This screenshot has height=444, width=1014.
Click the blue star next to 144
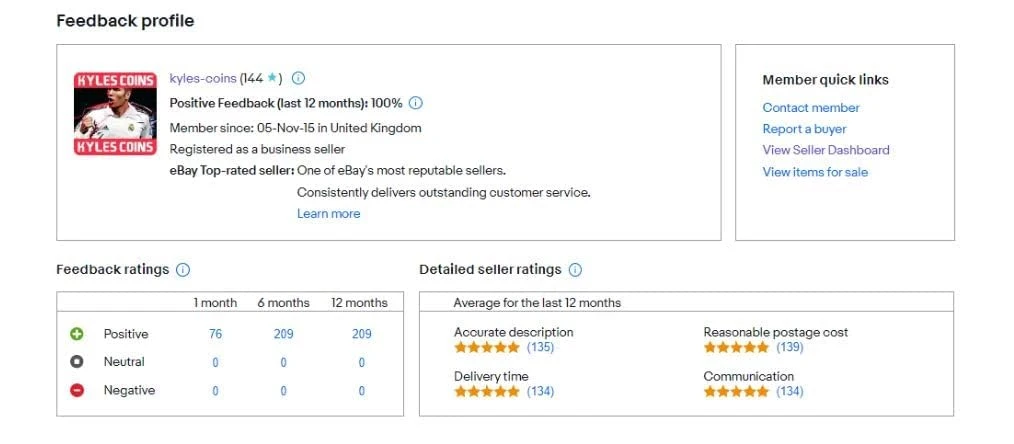point(271,78)
